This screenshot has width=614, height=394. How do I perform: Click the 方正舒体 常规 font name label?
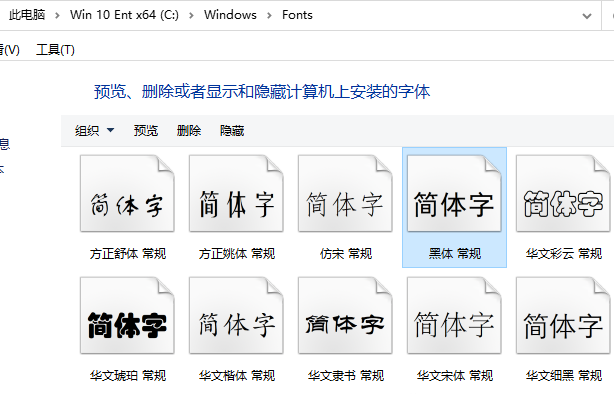[x=128, y=254]
